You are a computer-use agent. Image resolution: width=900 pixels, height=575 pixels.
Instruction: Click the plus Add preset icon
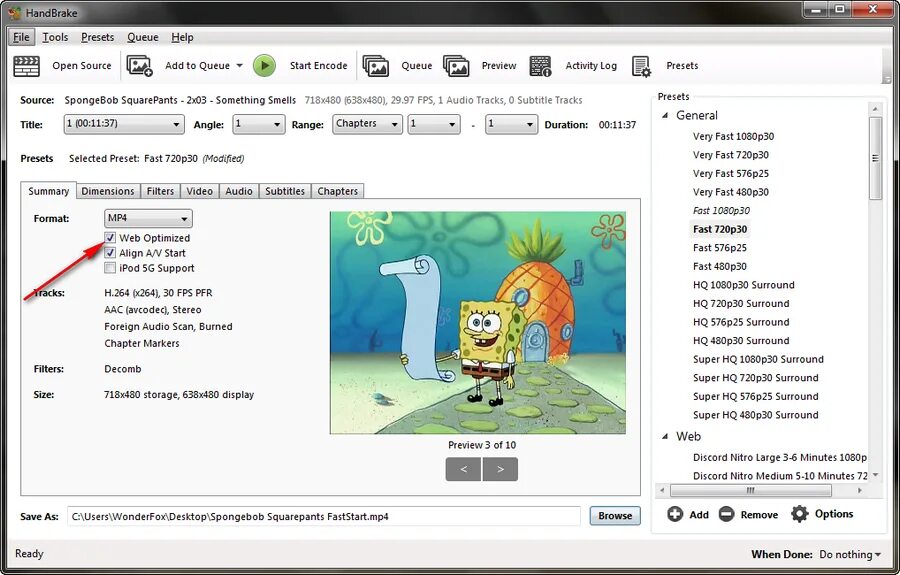pos(675,514)
